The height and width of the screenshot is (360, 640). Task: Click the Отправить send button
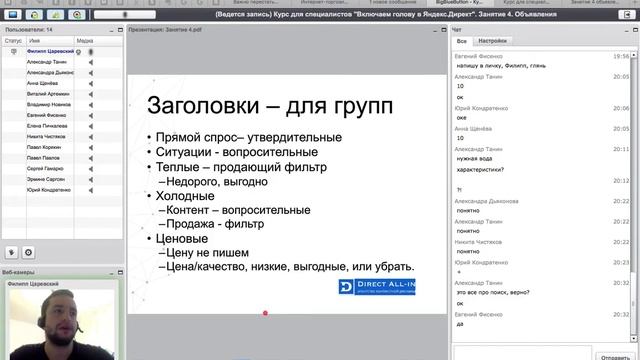(616, 356)
